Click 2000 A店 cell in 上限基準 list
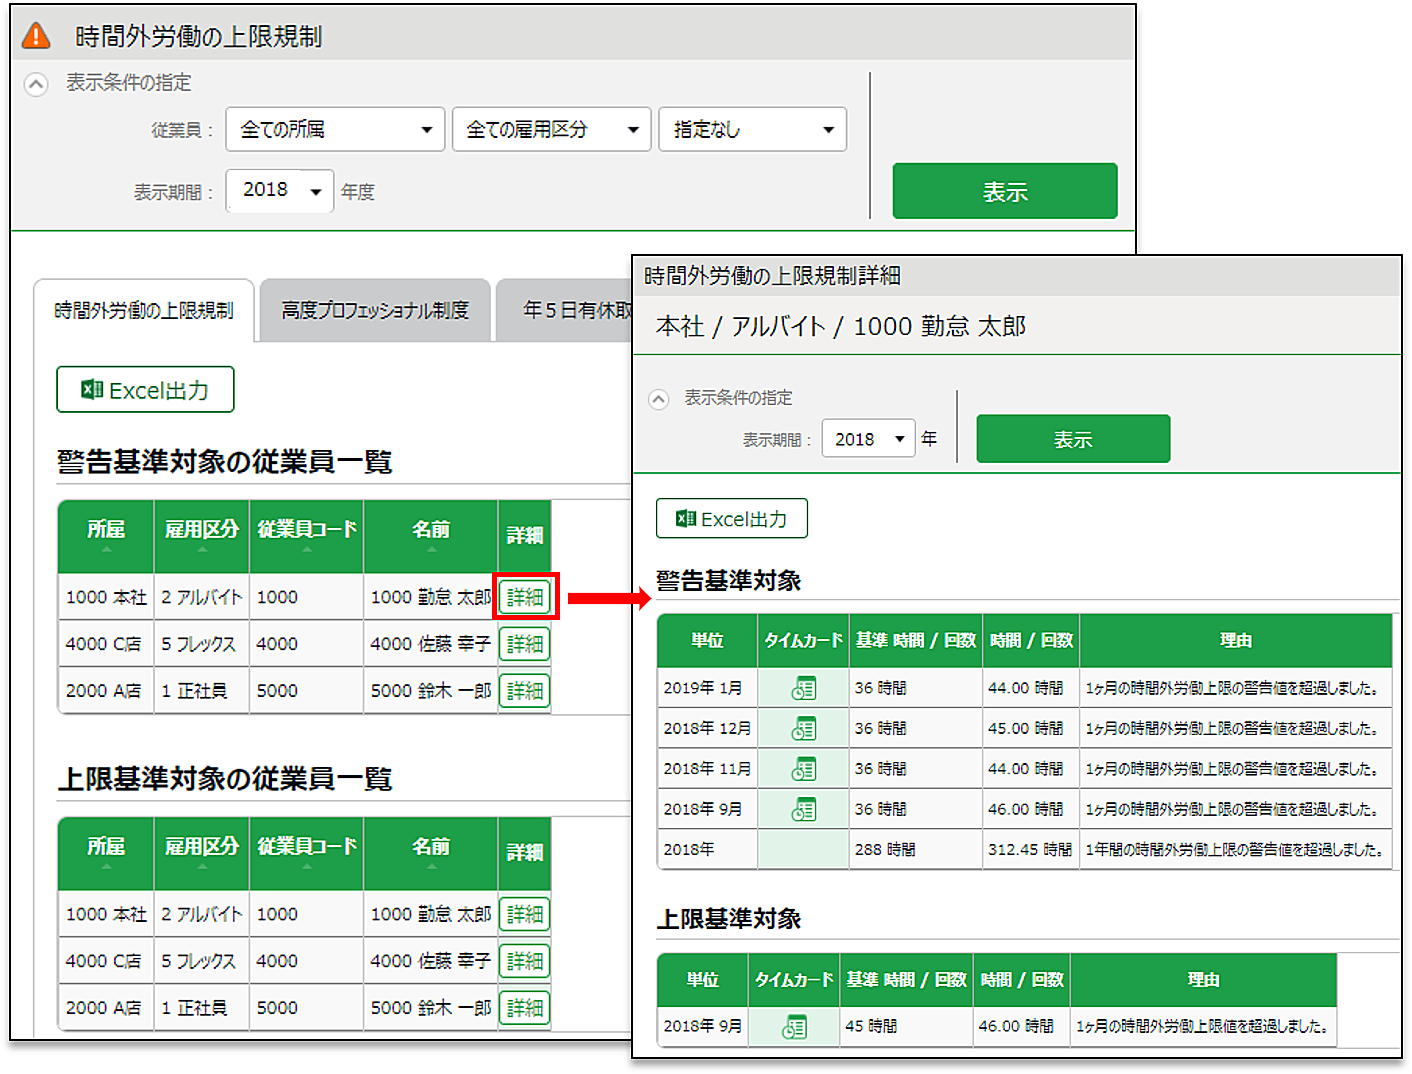 point(106,1008)
